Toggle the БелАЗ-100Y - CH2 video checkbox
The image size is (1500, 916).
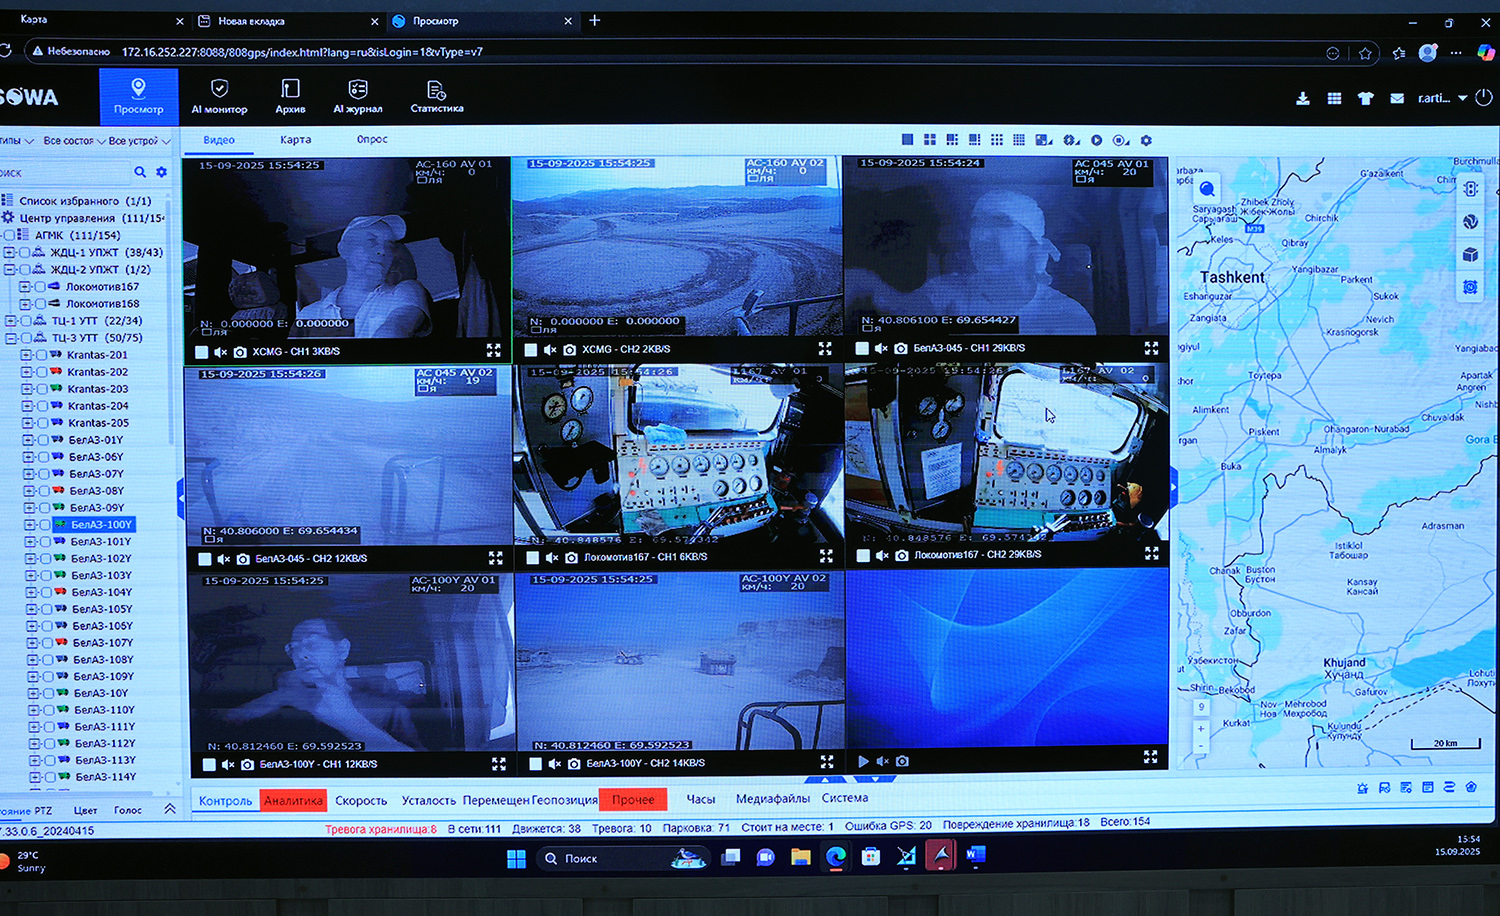click(x=536, y=764)
